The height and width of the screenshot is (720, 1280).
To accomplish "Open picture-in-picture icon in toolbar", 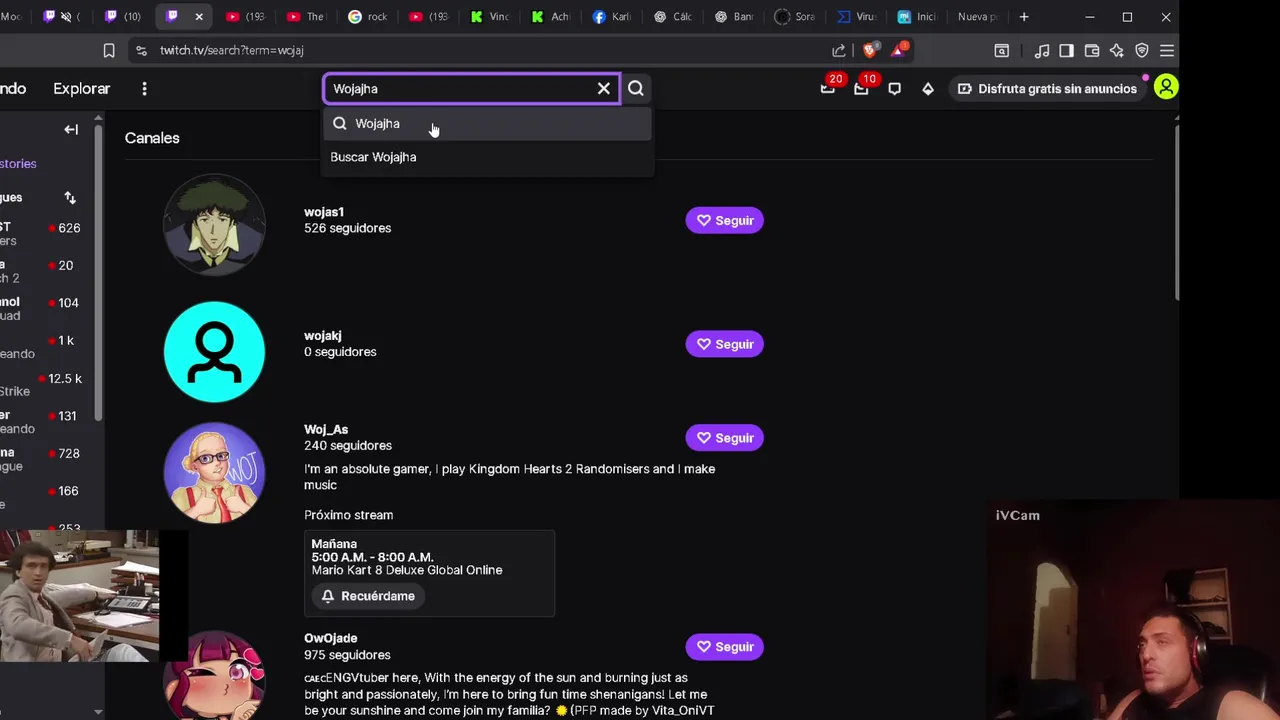I will [x=1002, y=50].
